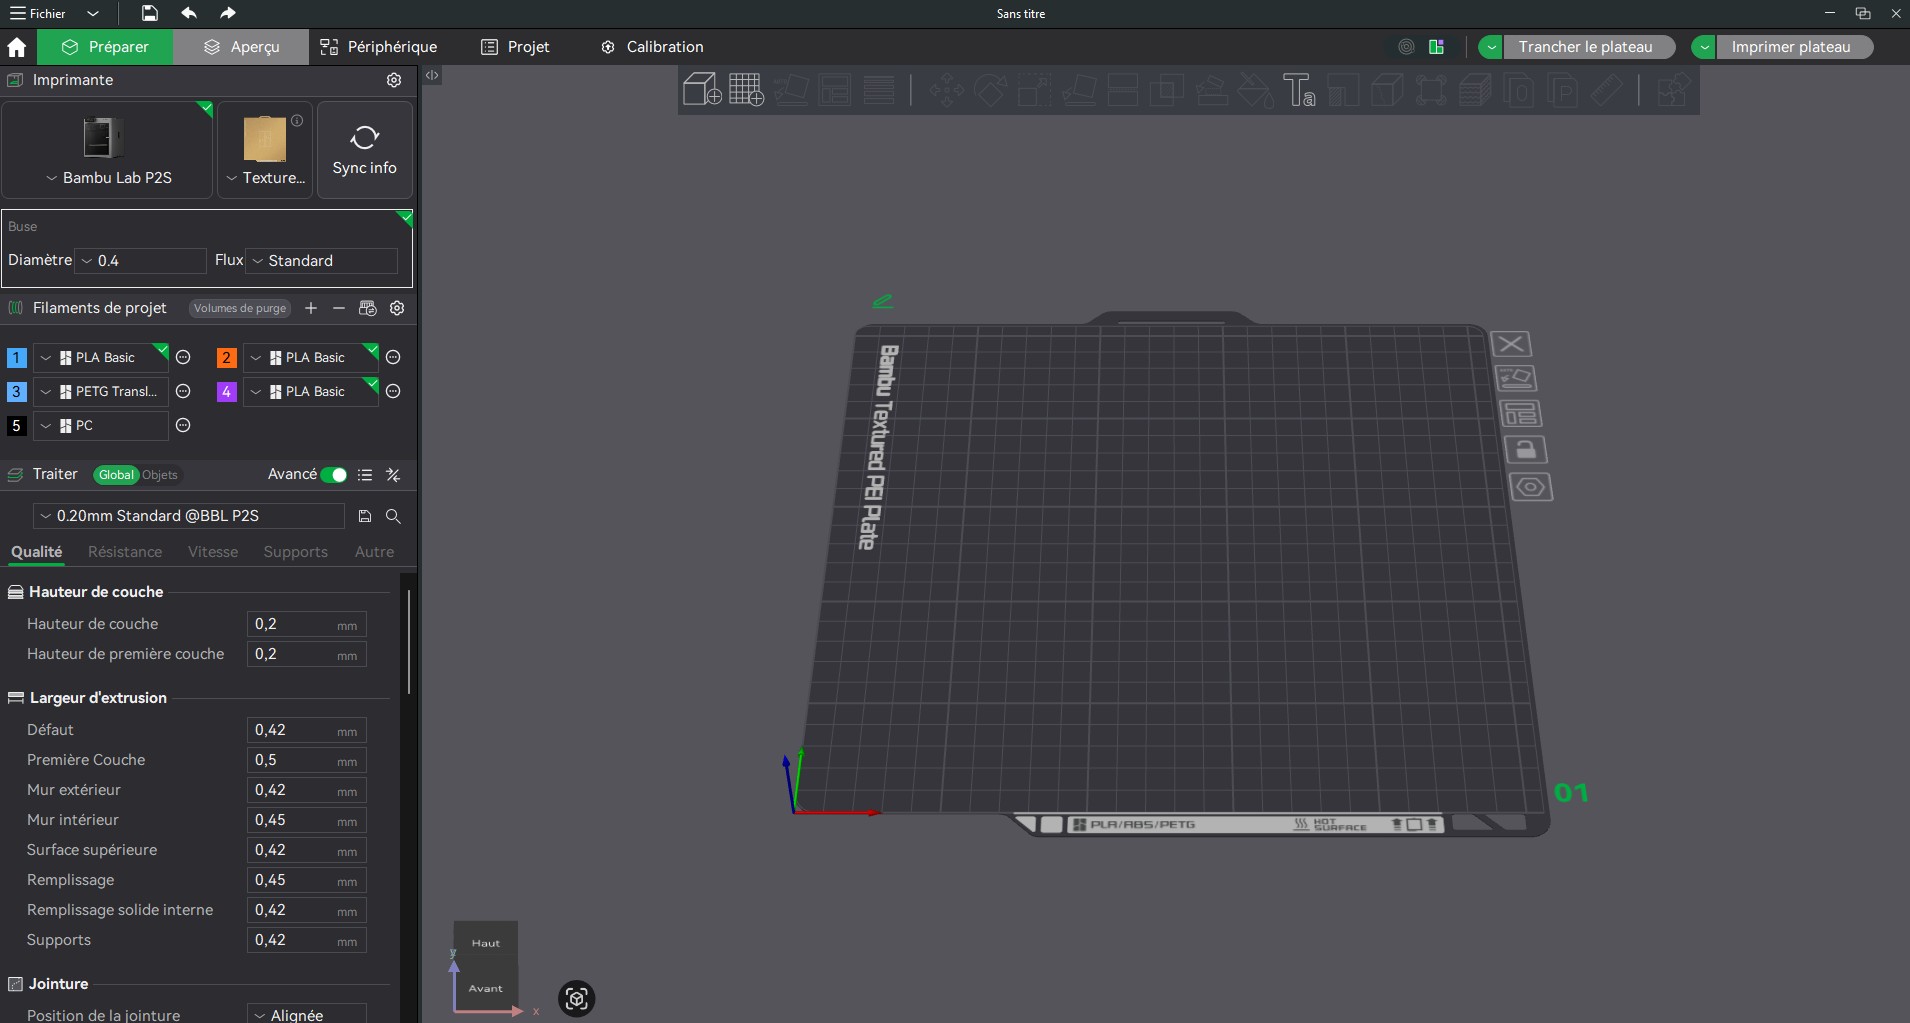The height and width of the screenshot is (1023, 1910).
Task: Search process settings with magnifier icon
Action: point(393,516)
